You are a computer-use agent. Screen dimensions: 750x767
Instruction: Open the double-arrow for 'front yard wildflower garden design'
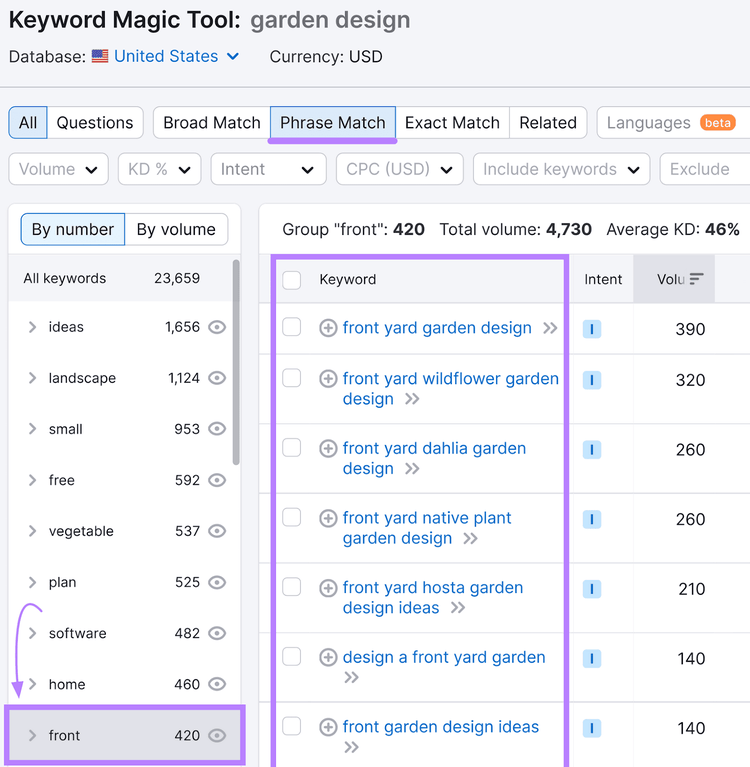tap(412, 399)
